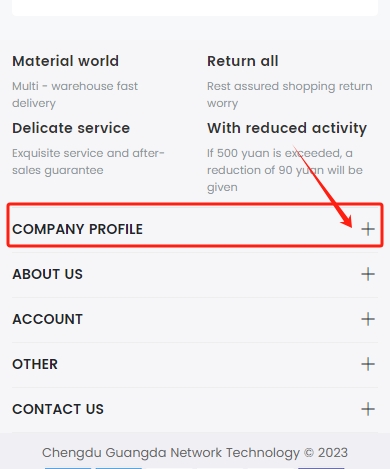Image resolution: width=390 pixels, height=469 pixels.
Task: Expand CONTACT US using the plus icon
Action: pos(368,409)
